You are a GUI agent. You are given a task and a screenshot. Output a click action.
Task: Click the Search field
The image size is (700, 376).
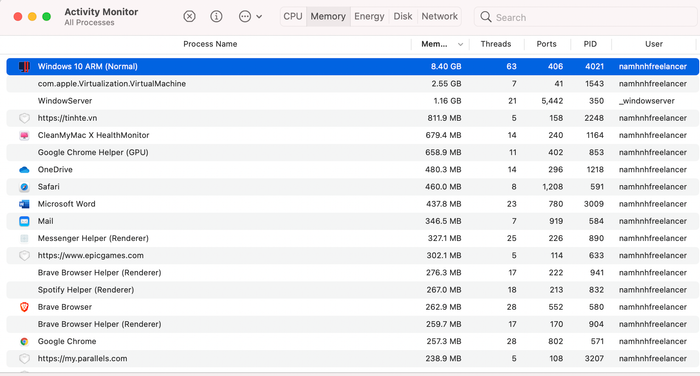[x=586, y=17]
